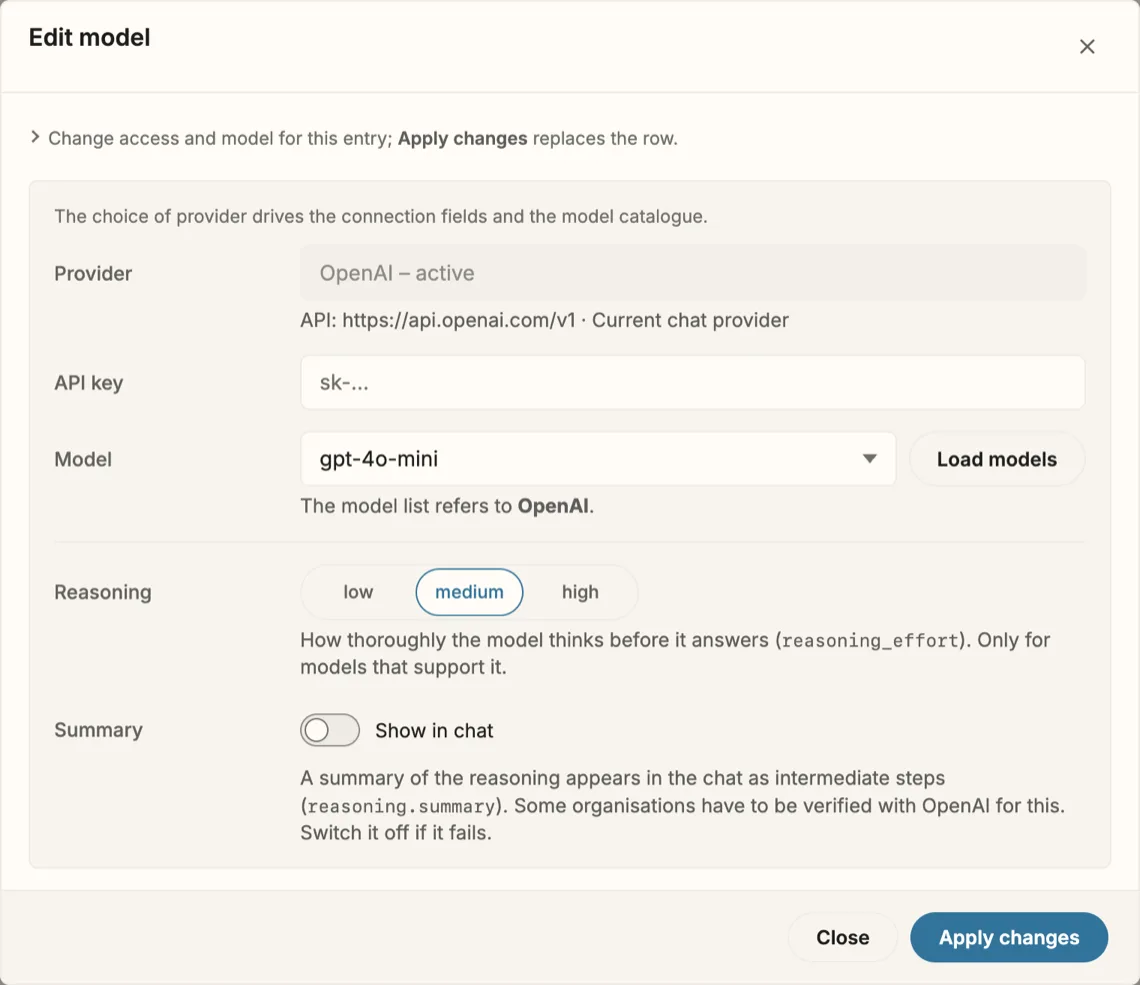This screenshot has width=1140, height=985.
Task: Click the Summary label
Action: (98, 730)
